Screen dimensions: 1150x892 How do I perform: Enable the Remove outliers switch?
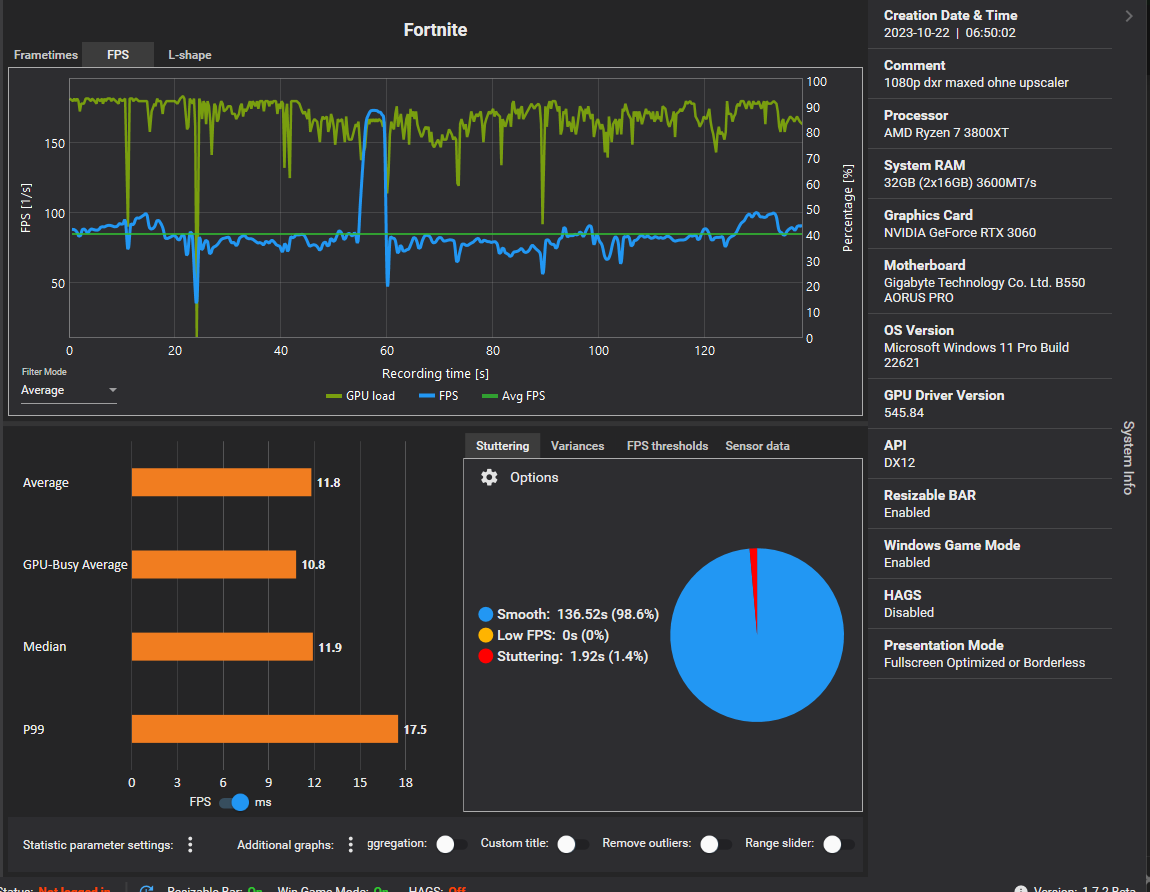(715, 844)
